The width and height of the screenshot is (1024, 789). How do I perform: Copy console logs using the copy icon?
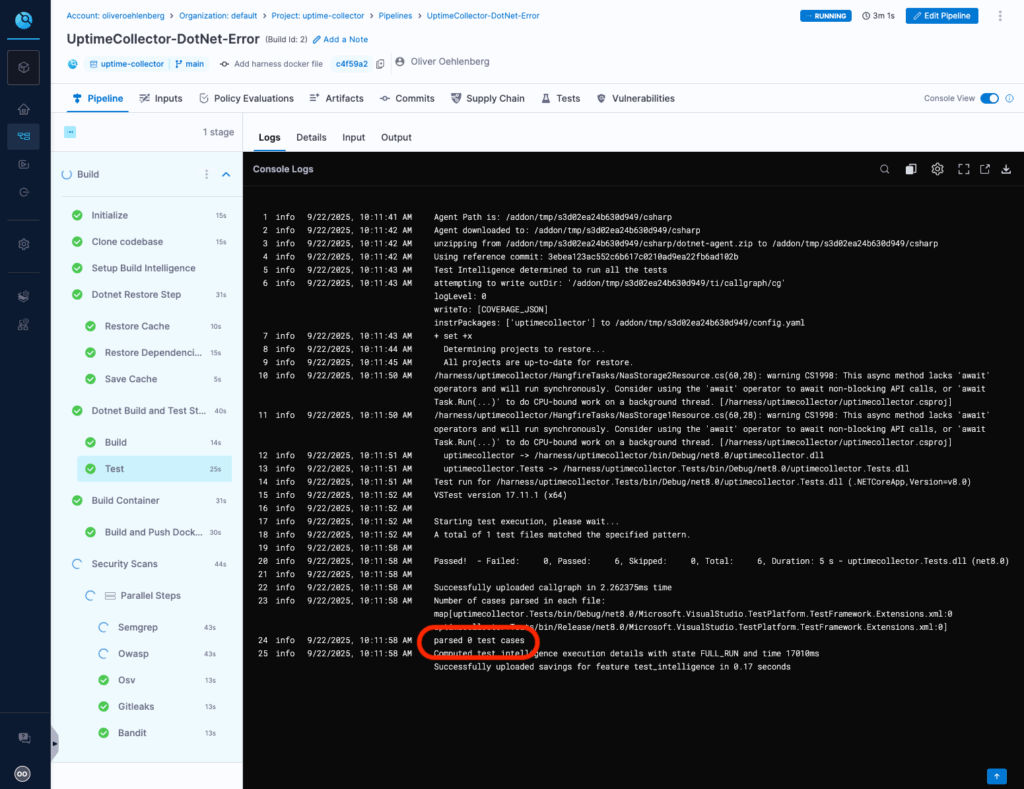(x=911, y=169)
